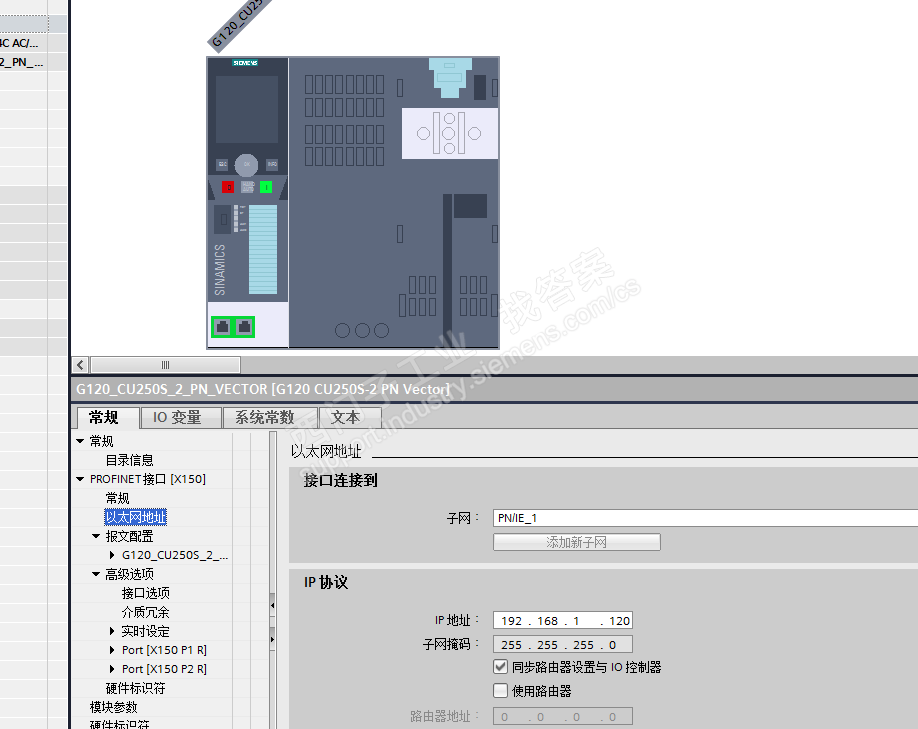This screenshot has width=918, height=729.
Task: Click the G120_CU250S_2_PN_VECTOR properties title bar
Action: (494, 389)
